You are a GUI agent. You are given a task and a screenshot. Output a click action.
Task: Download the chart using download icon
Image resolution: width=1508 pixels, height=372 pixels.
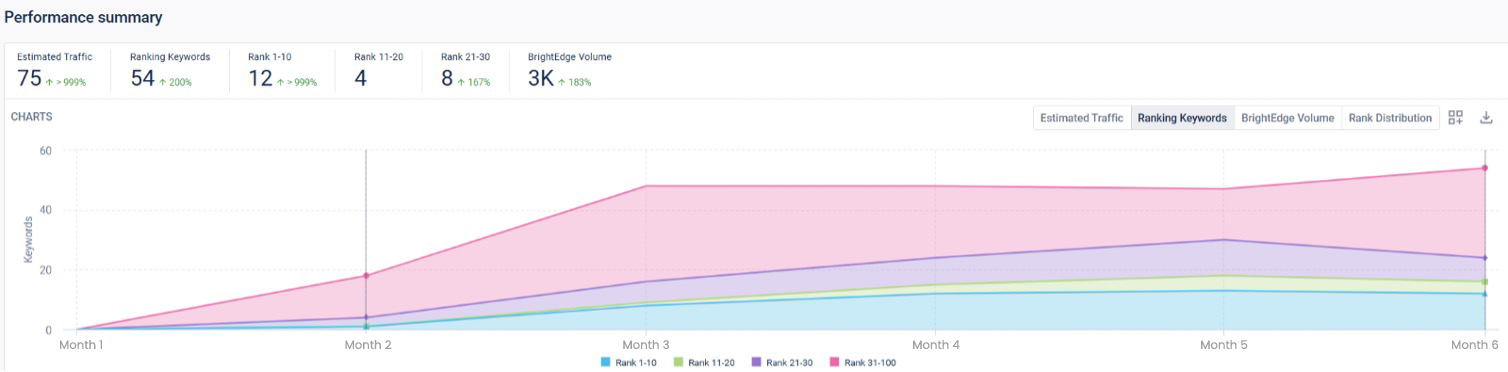point(1486,117)
